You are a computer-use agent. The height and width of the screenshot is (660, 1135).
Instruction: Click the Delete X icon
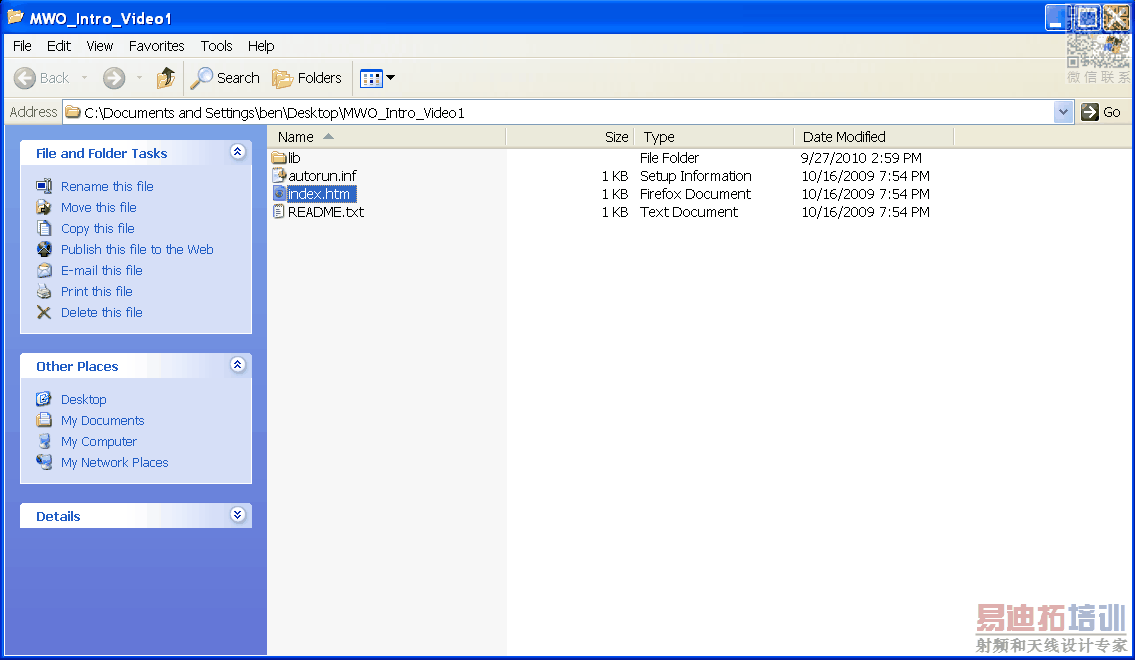click(44, 312)
